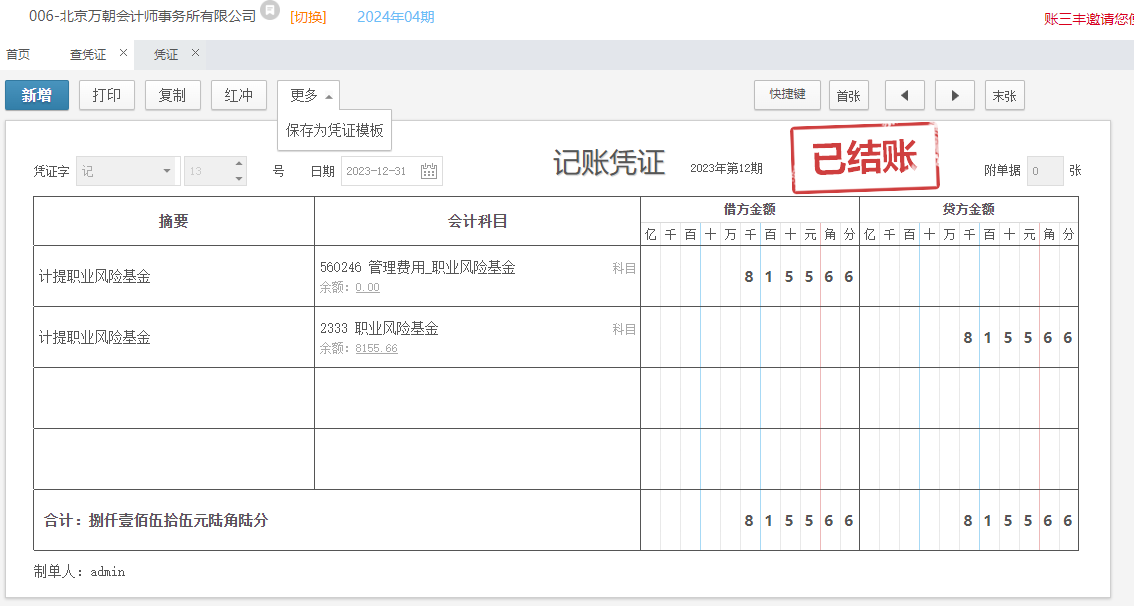Viewport: 1134px width, 606px height.
Task: Open balance link 8155.66 under 职业风险基金
Action: click(376, 348)
